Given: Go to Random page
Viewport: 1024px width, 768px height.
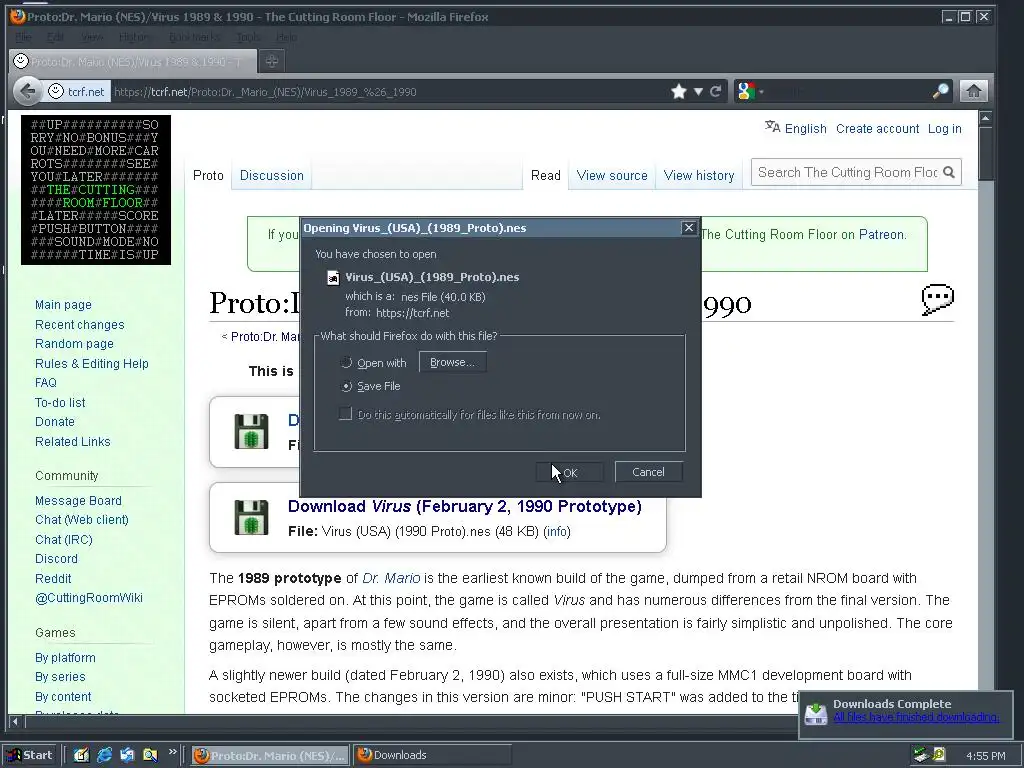Looking at the screenshot, I should [74, 344].
